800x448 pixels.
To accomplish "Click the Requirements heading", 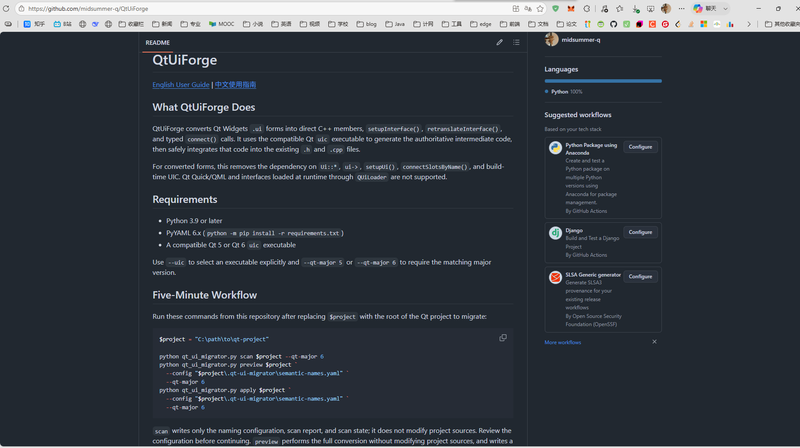I will (x=185, y=200).
